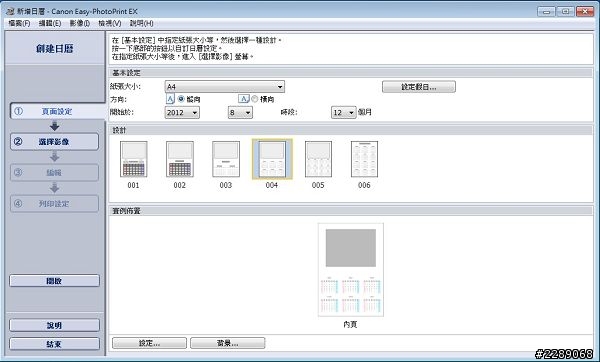This screenshot has width=600, height=362.
Task: Open the 檔案(F) menu
Action: pos(19,23)
